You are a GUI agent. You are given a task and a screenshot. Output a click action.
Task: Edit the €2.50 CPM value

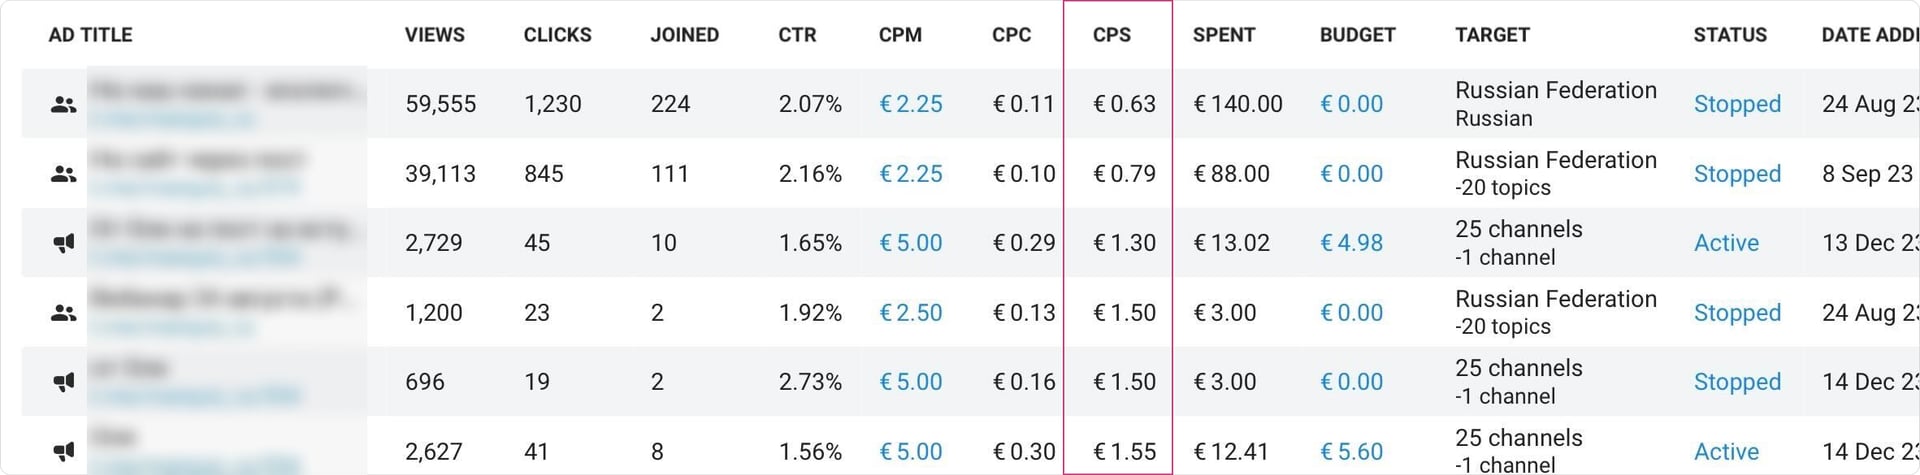[x=910, y=313]
